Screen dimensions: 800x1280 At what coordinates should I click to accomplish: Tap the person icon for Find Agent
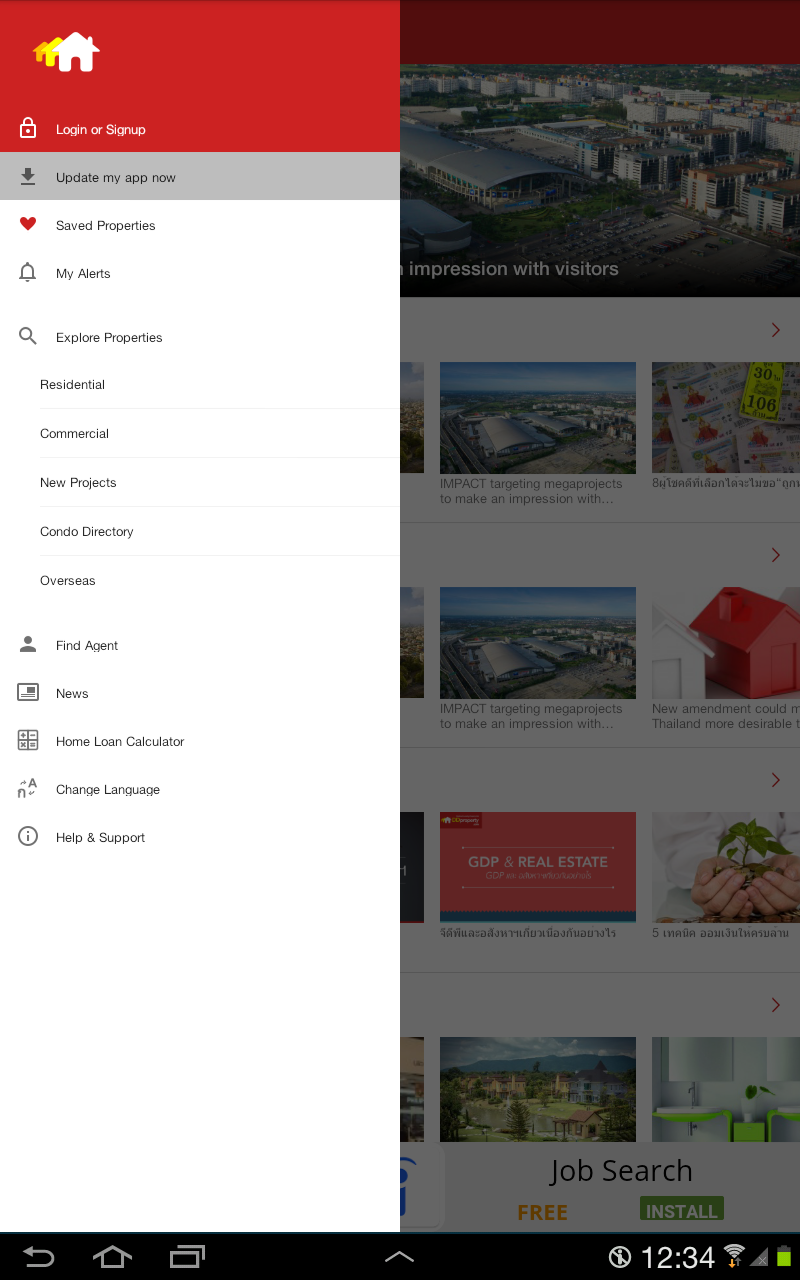click(28, 645)
